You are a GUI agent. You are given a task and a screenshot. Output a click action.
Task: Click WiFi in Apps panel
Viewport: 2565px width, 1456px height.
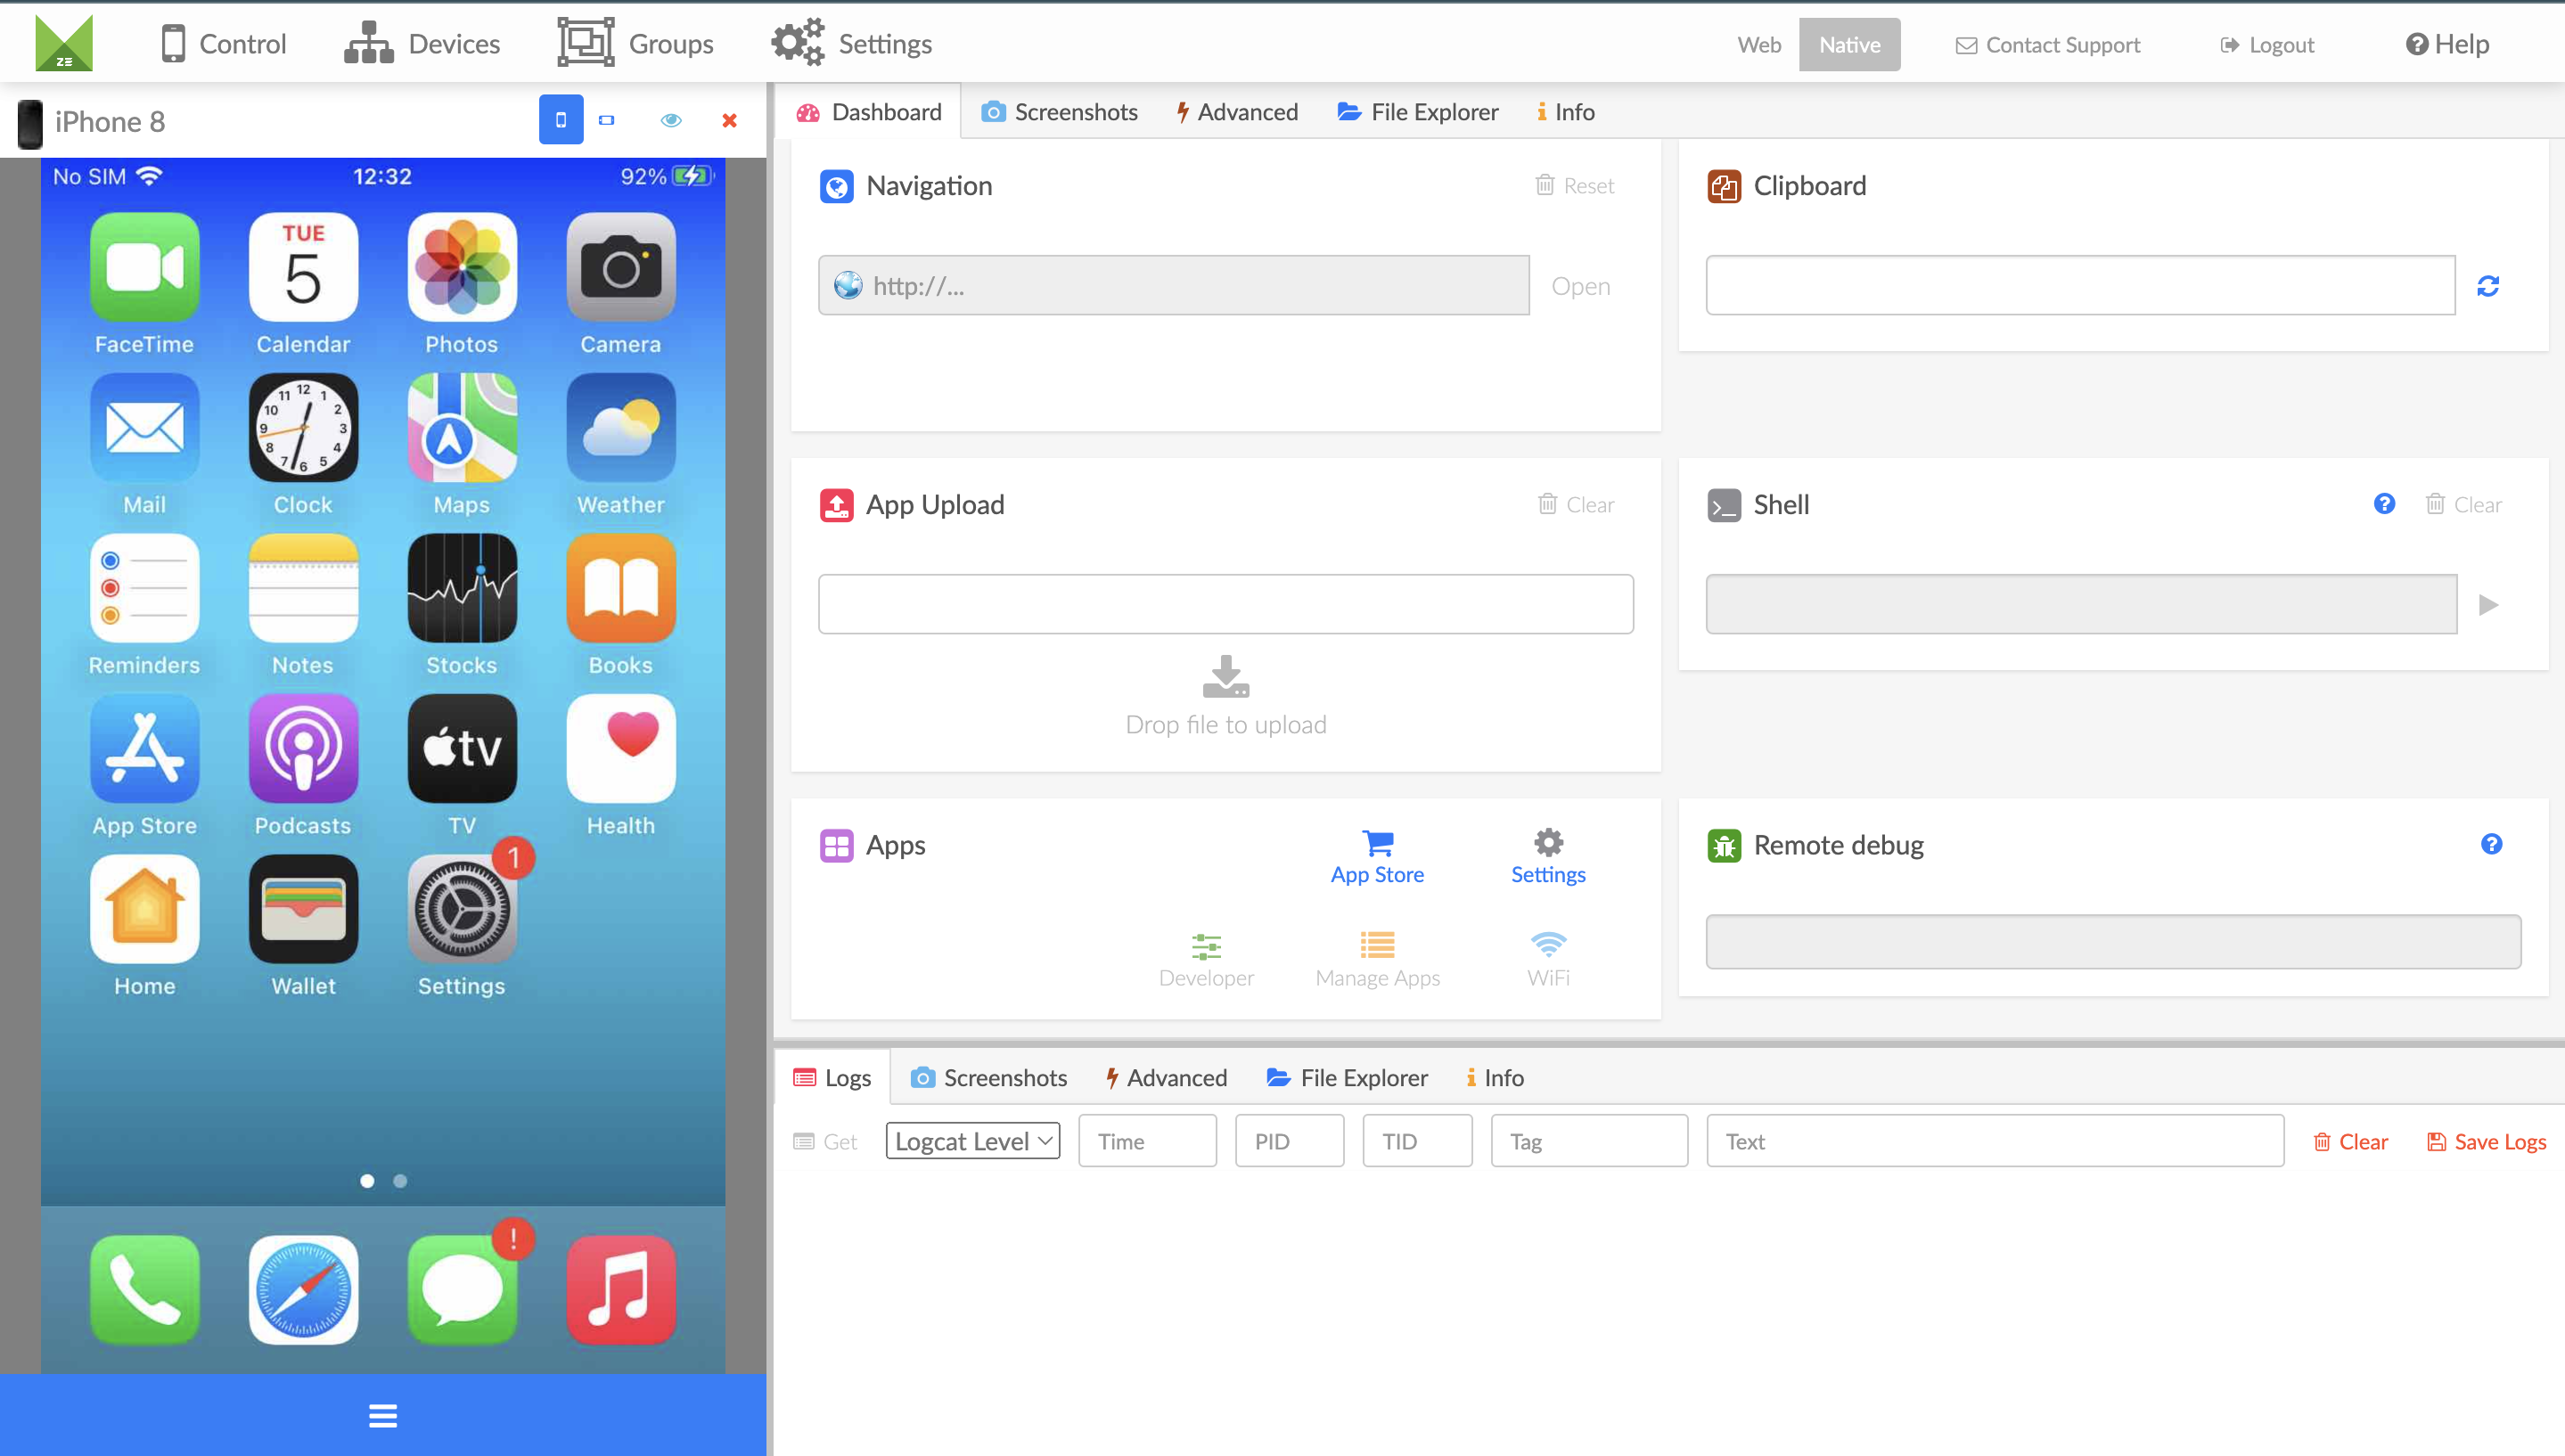coord(1548,960)
